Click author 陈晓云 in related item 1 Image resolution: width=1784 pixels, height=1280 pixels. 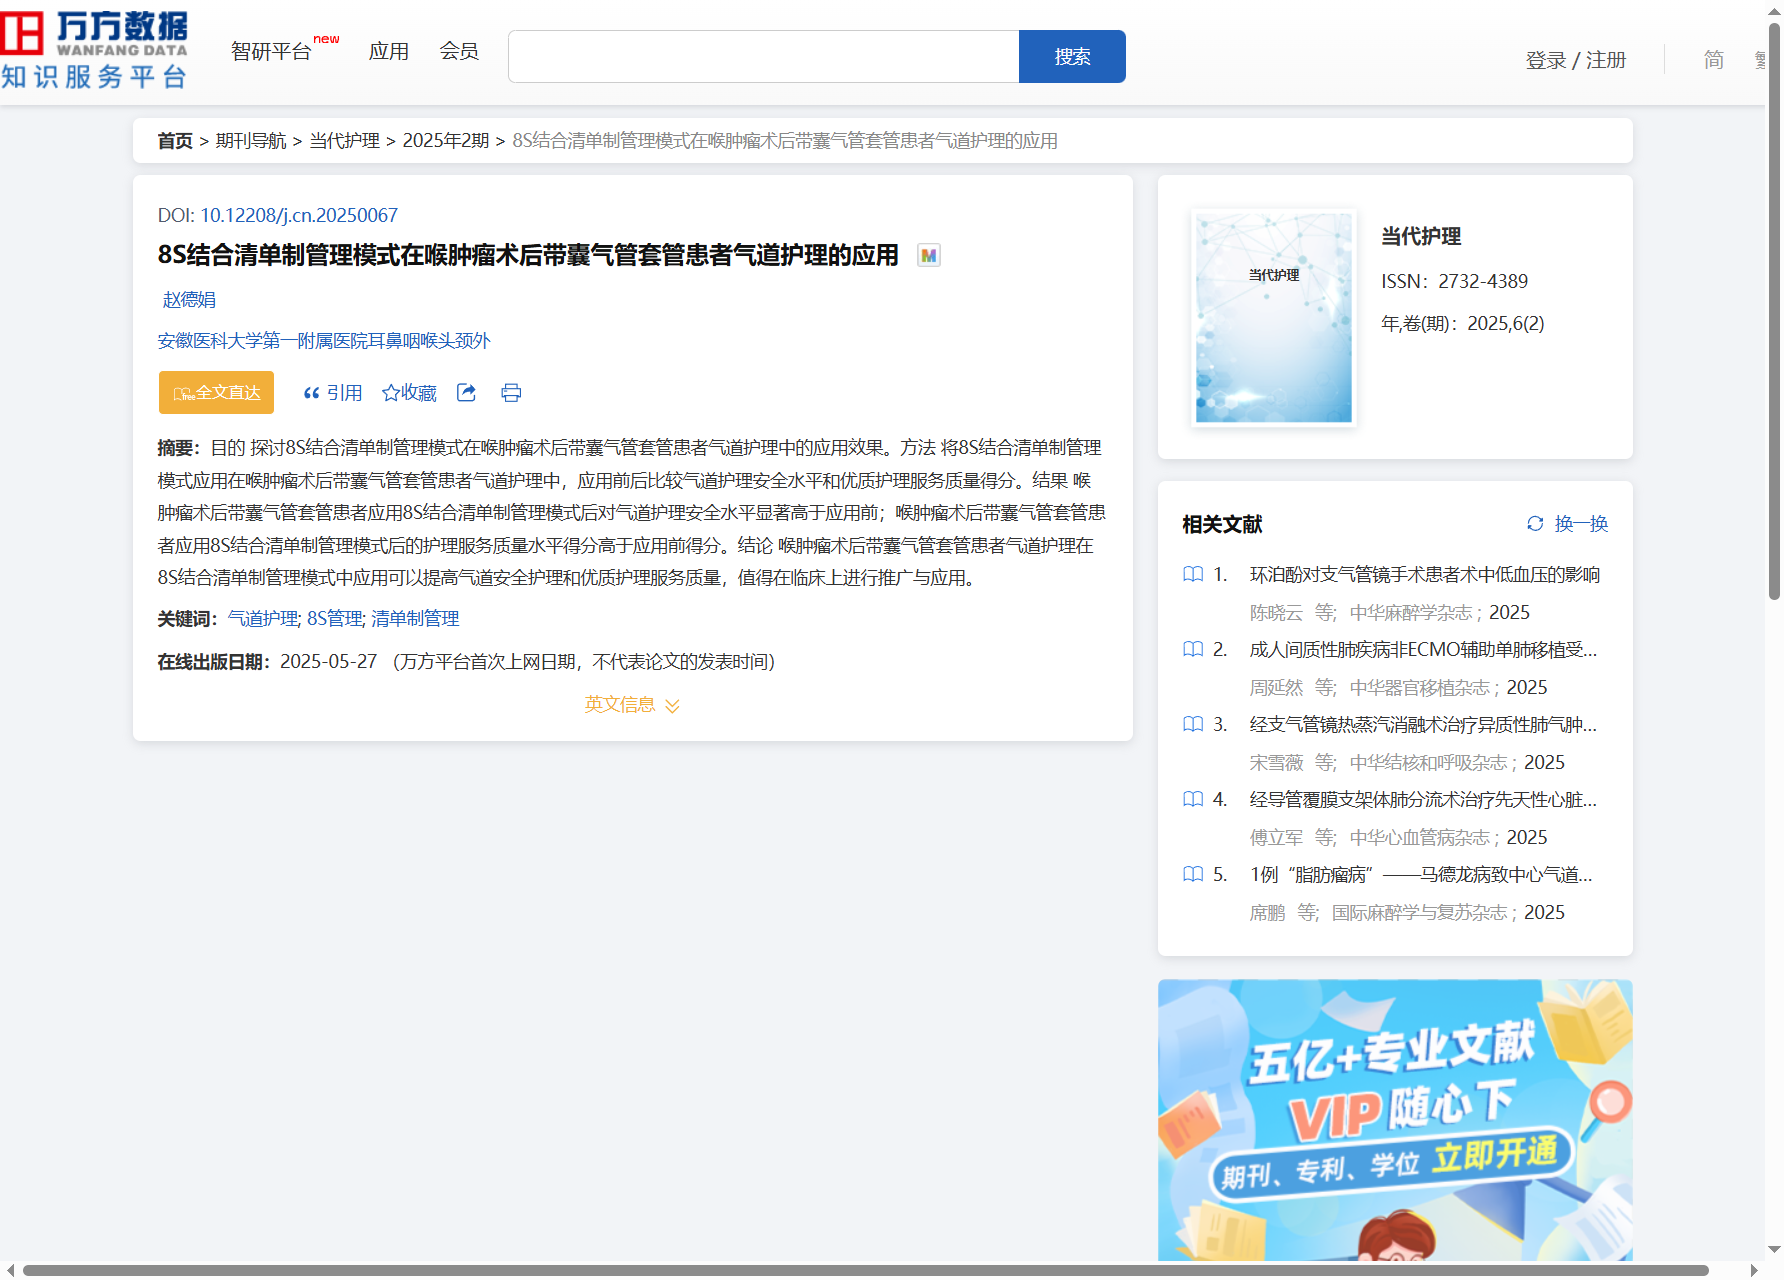click(x=1276, y=612)
